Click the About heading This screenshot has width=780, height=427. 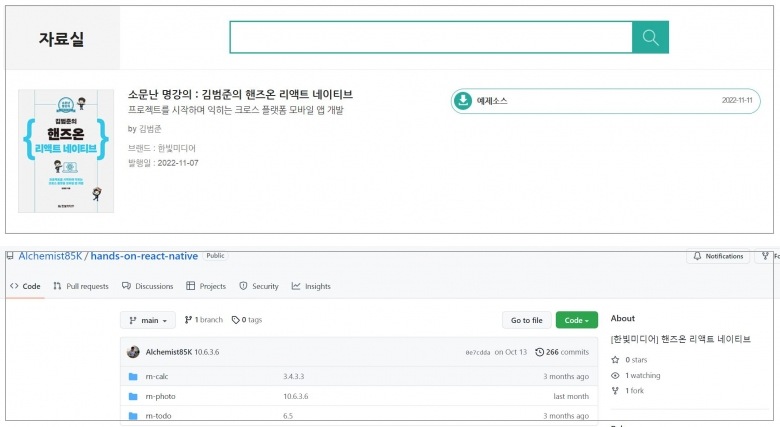[x=623, y=319]
